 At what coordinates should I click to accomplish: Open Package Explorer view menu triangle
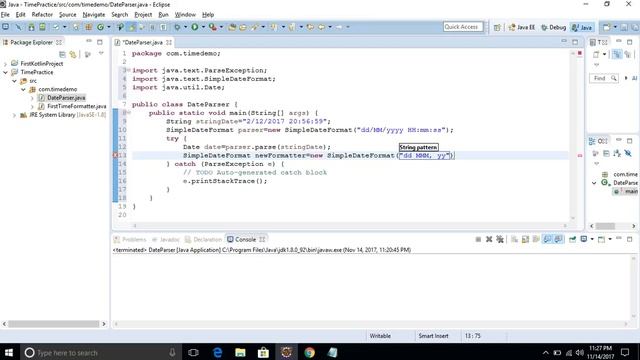(101, 53)
